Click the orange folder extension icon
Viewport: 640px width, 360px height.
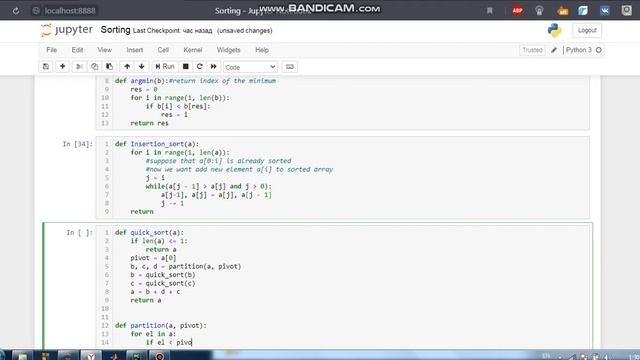point(562,11)
